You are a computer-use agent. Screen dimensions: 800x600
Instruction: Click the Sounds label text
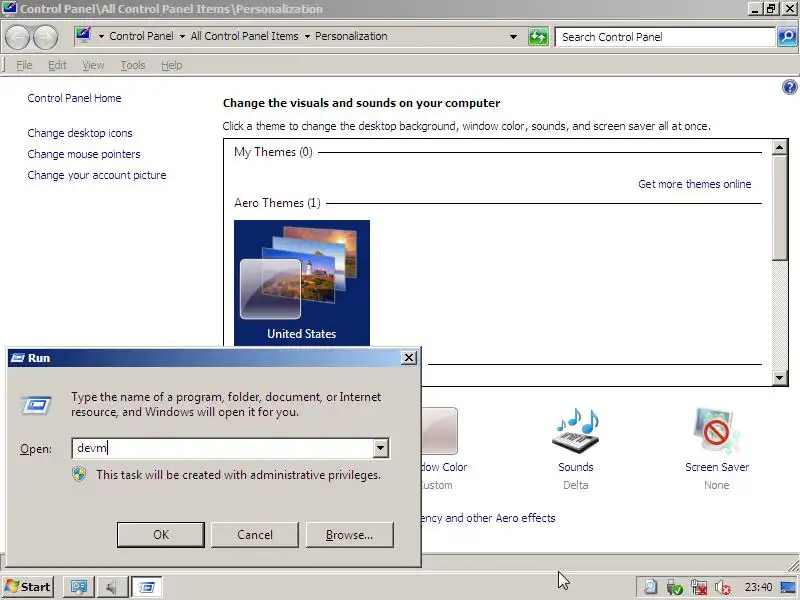pos(576,467)
